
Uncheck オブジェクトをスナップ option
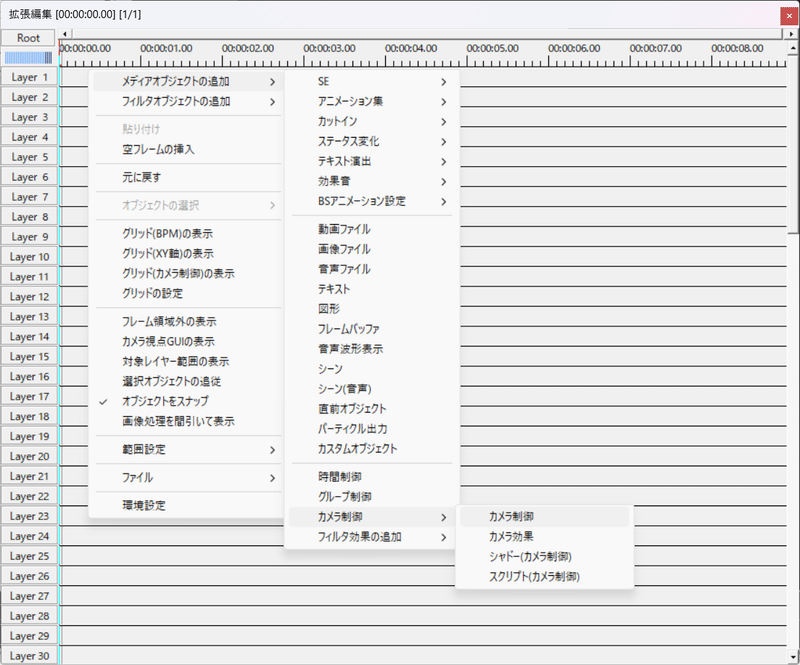[x=187, y=401]
